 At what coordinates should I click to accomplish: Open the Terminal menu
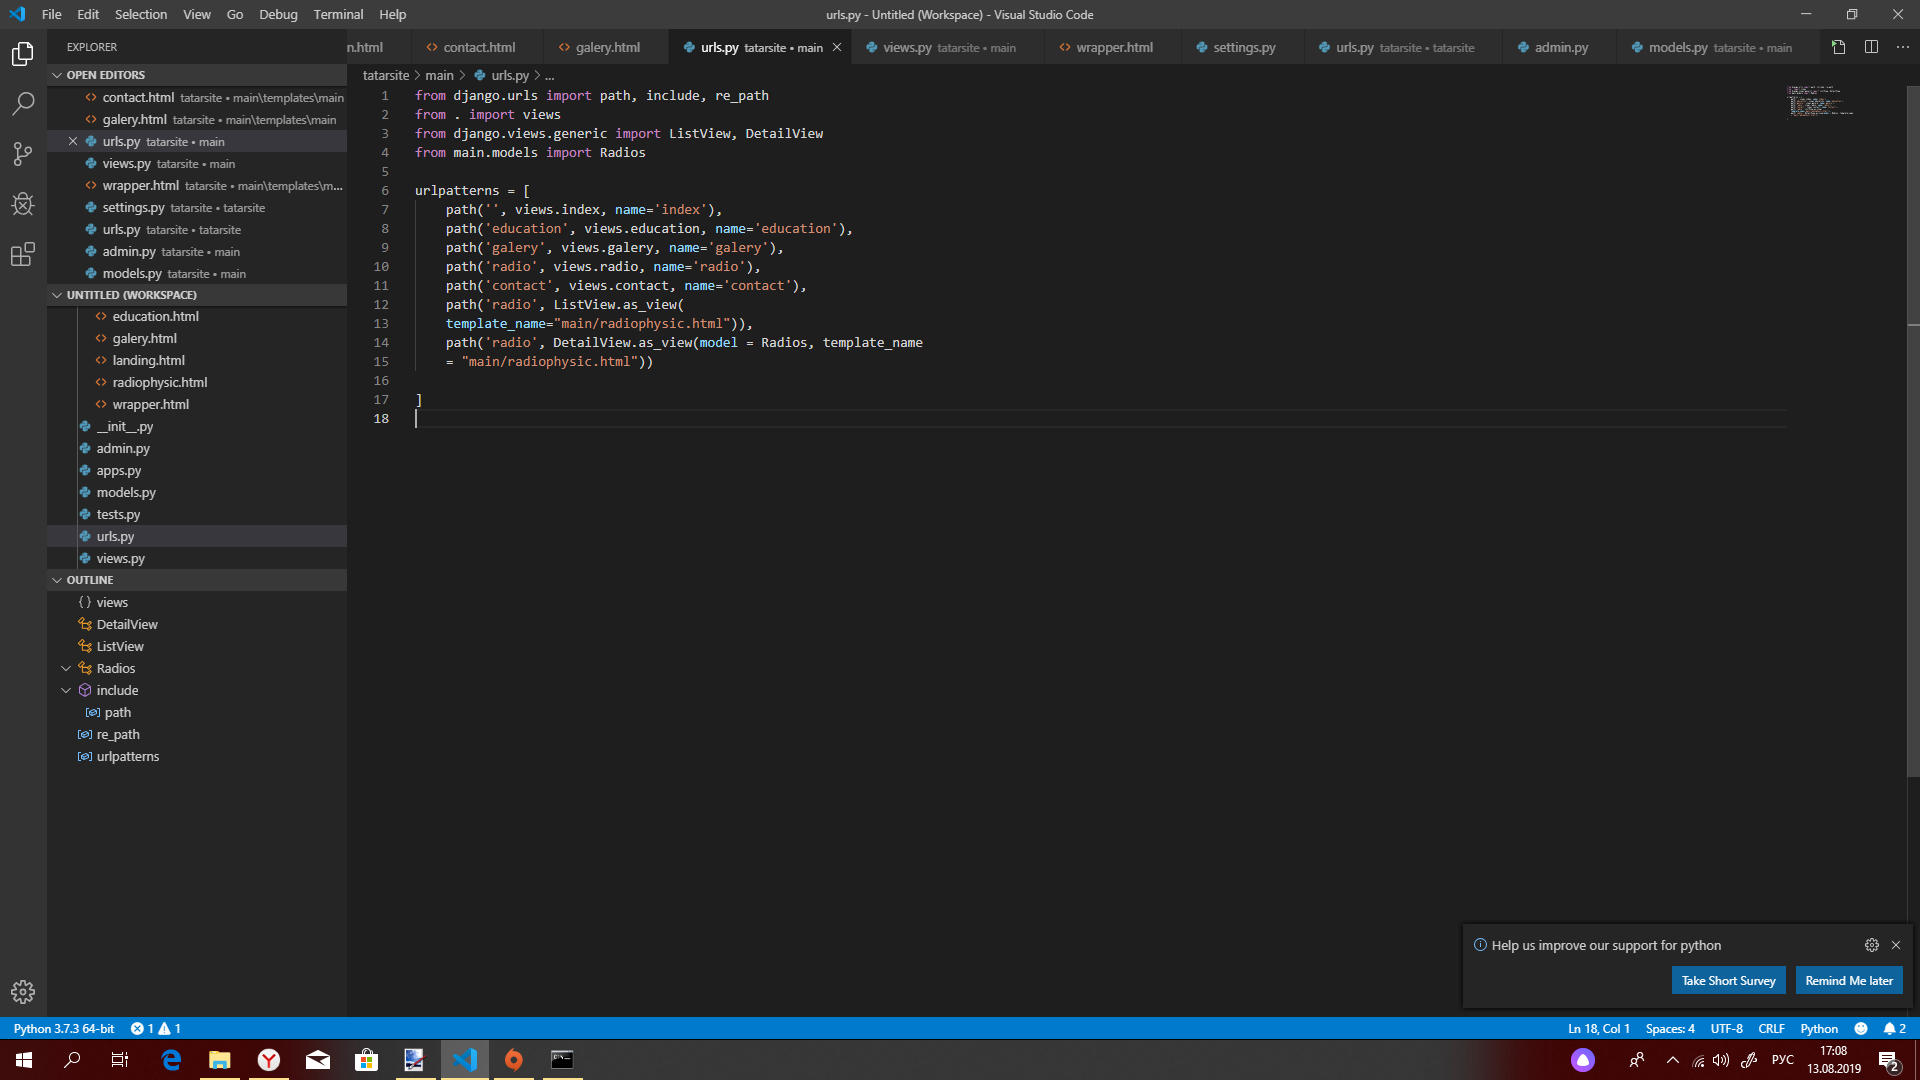click(338, 14)
